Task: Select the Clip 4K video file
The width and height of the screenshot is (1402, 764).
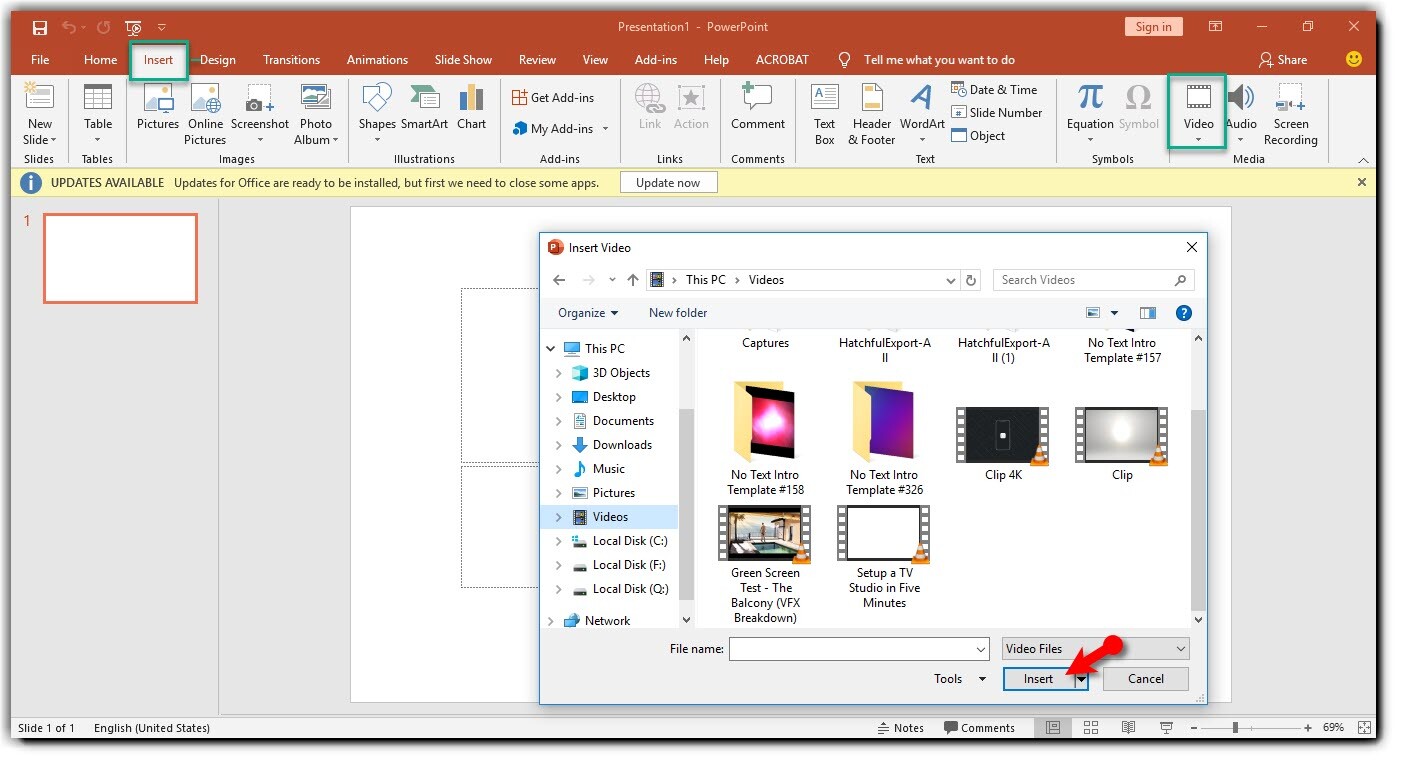Action: point(1003,444)
